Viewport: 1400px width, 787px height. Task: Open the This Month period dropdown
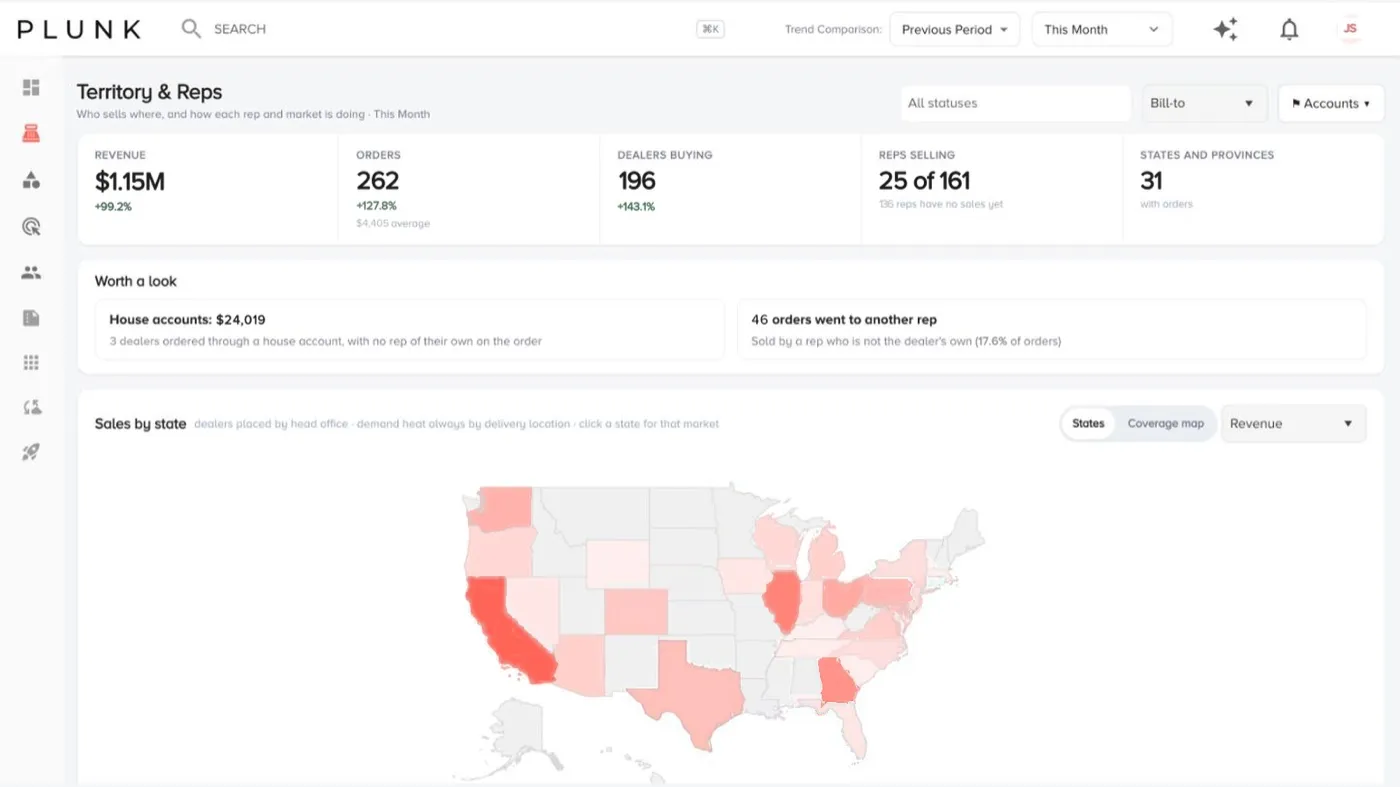coord(1102,29)
